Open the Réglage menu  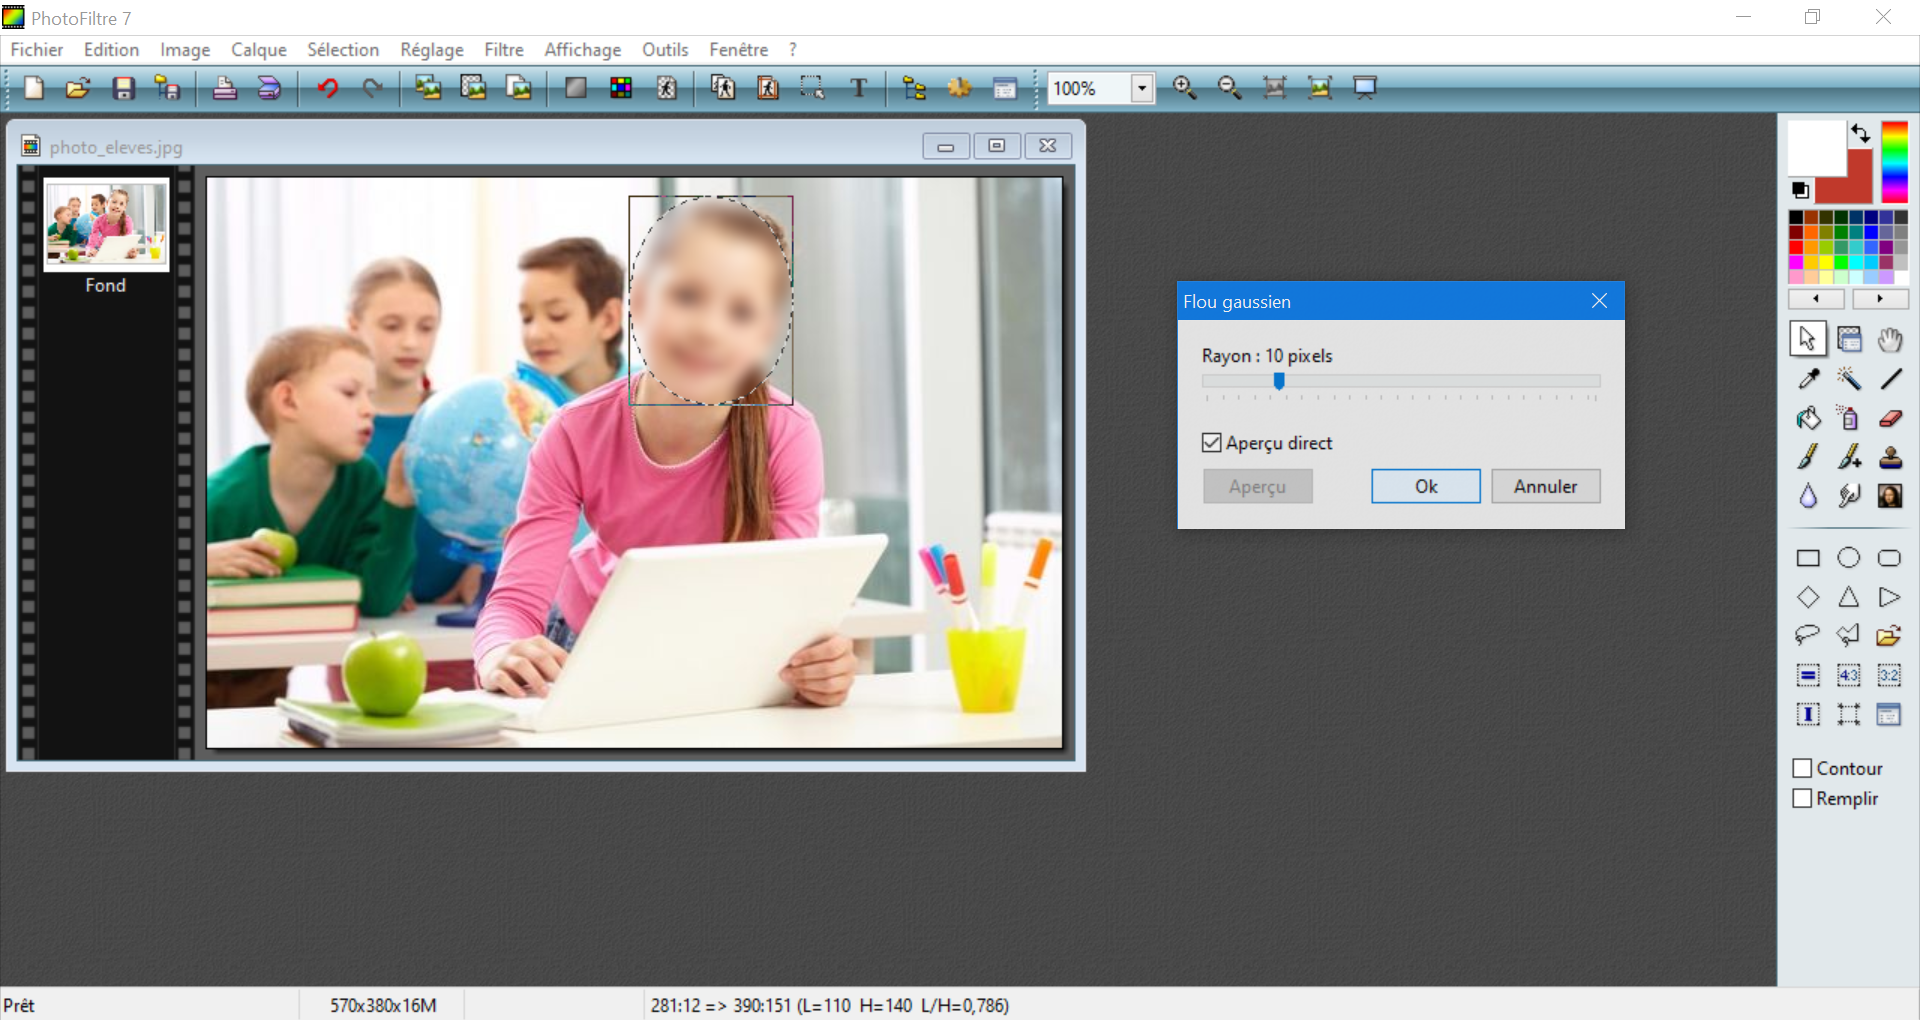click(x=432, y=50)
